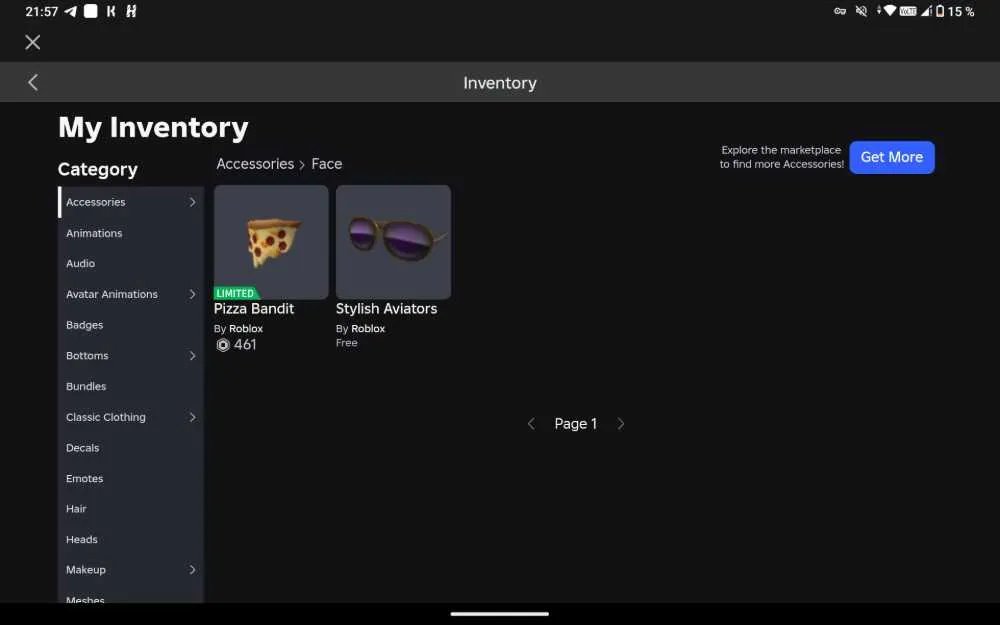Go to next page arrow
The width and height of the screenshot is (1000, 625).
pyautogui.click(x=621, y=423)
